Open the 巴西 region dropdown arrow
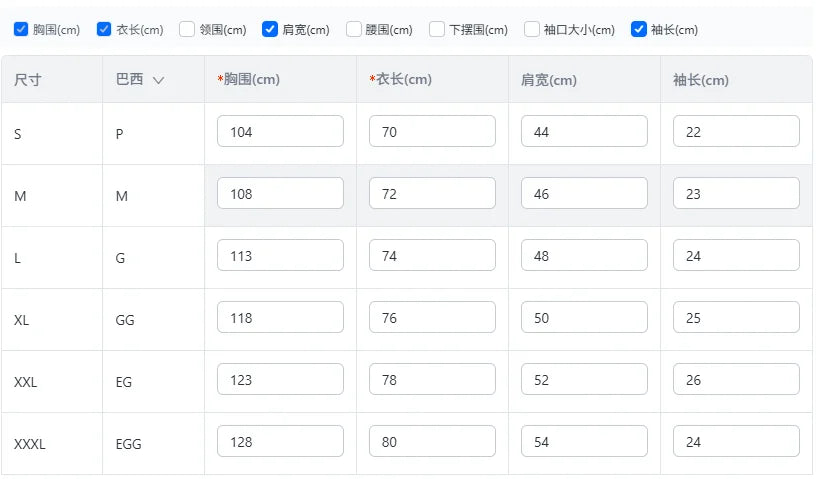This screenshot has width=816, height=479. (x=158, y=81)
